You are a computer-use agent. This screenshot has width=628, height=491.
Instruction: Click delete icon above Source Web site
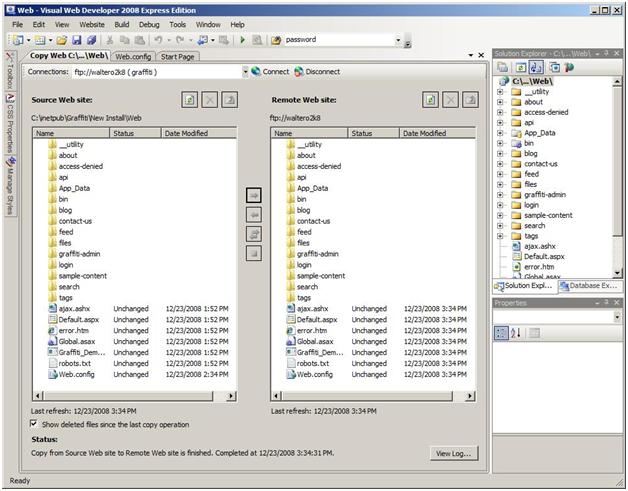[209, 99]
